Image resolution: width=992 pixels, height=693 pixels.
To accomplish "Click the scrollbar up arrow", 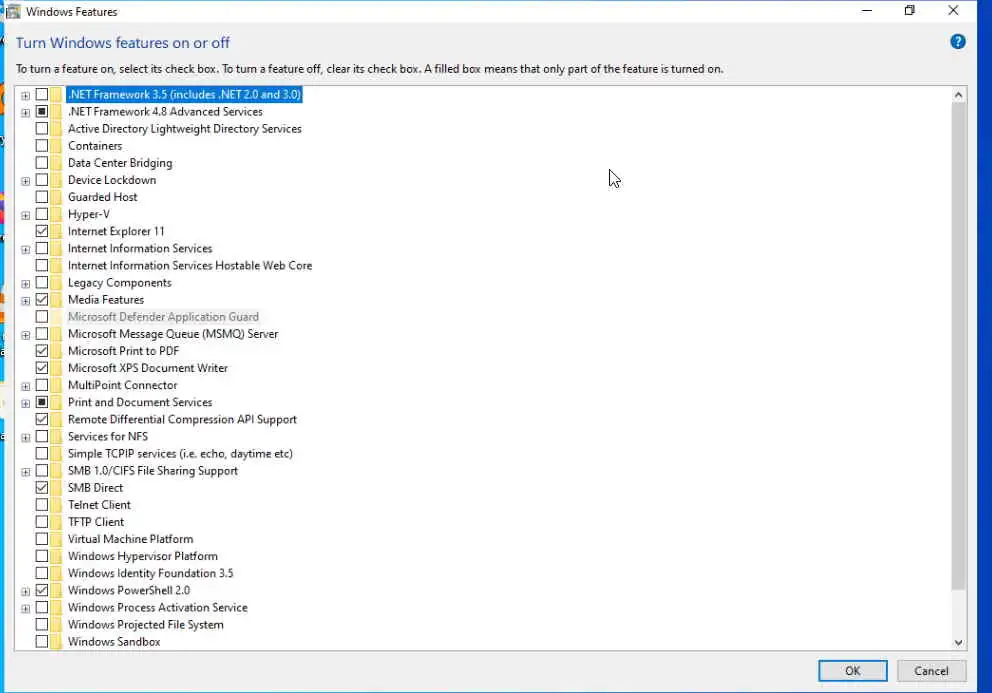I will [958, 95].
